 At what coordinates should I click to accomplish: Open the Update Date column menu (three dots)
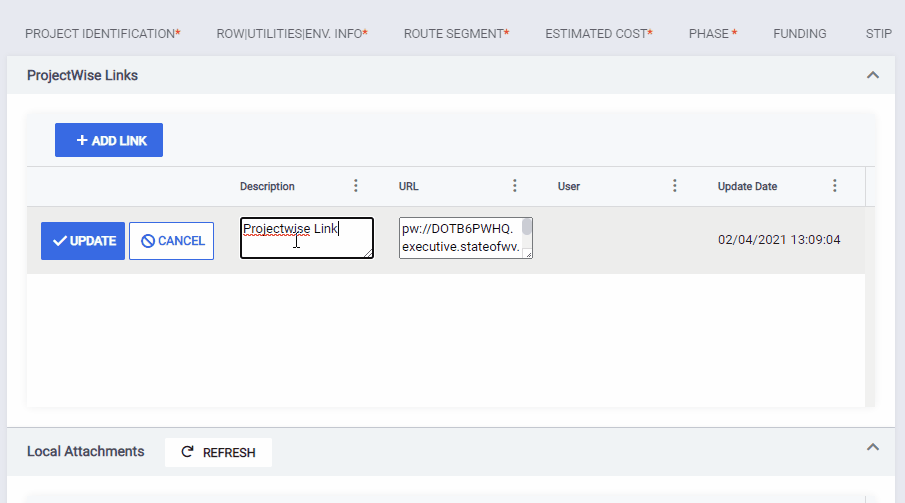(x=835, y=186)
